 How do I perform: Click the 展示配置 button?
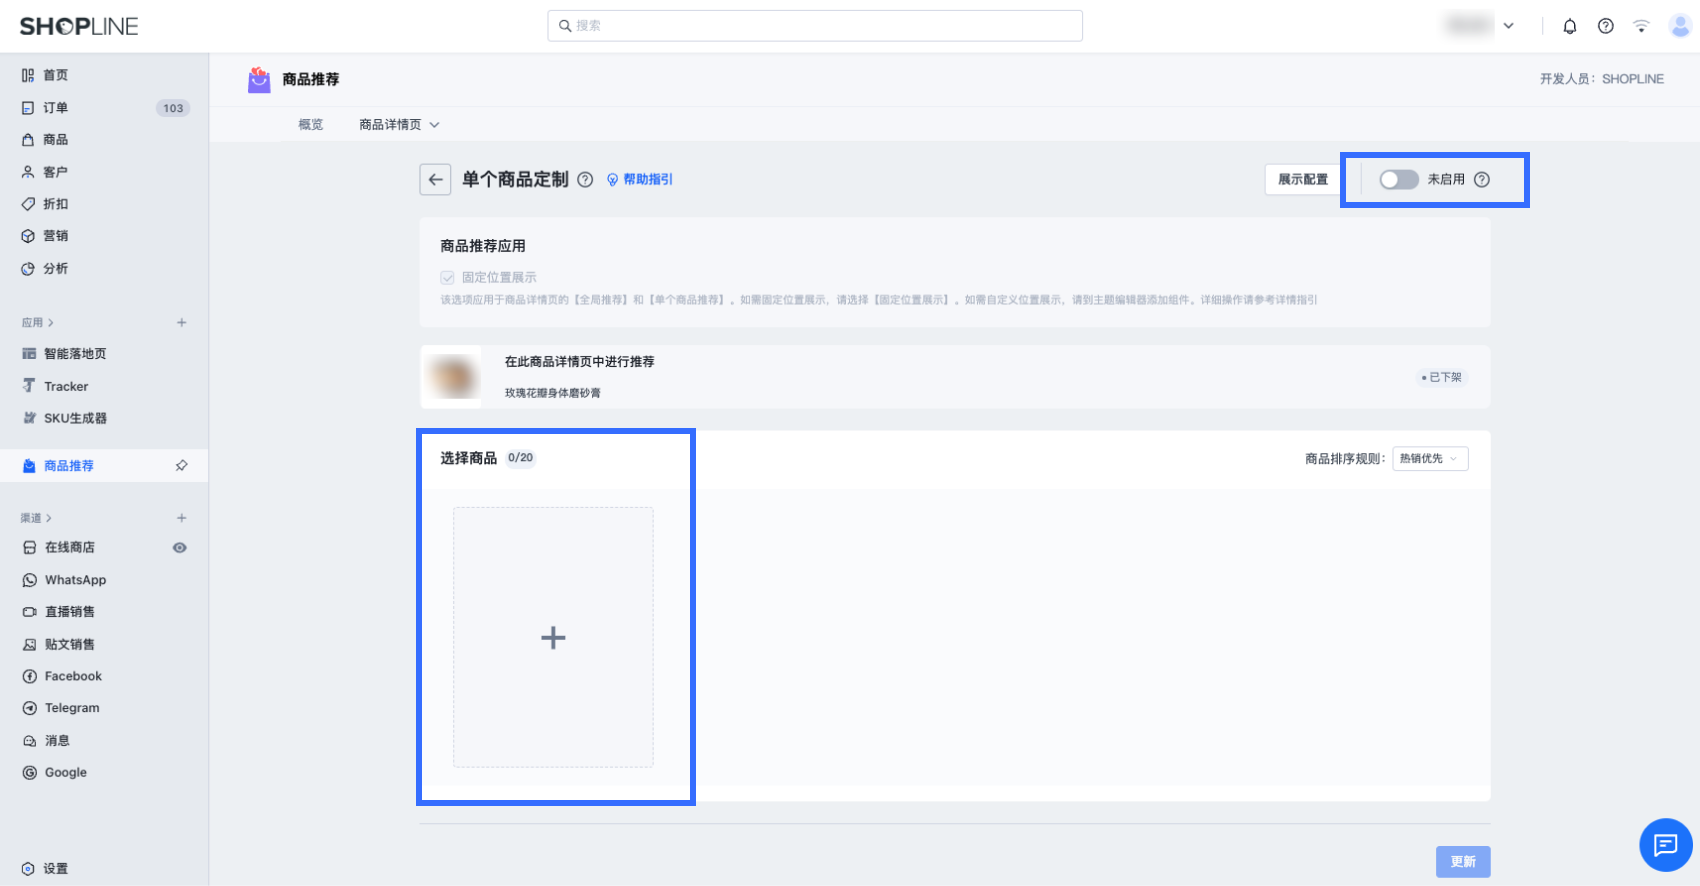[1303, 180]
